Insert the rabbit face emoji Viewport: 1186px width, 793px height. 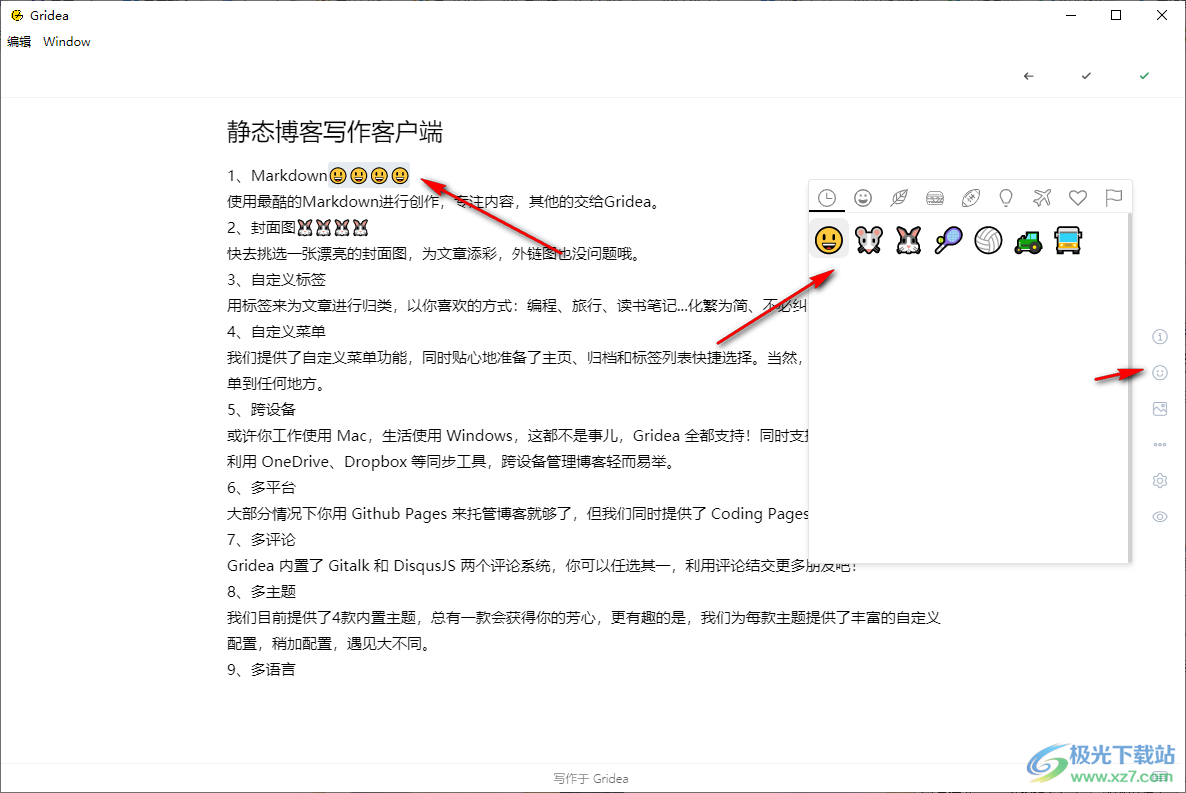[x=908, y=241]
